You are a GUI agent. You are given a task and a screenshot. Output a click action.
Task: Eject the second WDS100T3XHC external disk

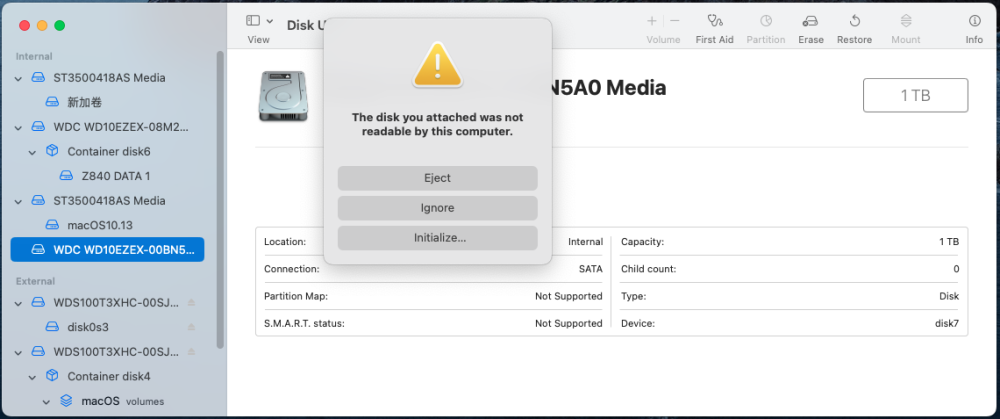tap(191, 351)
